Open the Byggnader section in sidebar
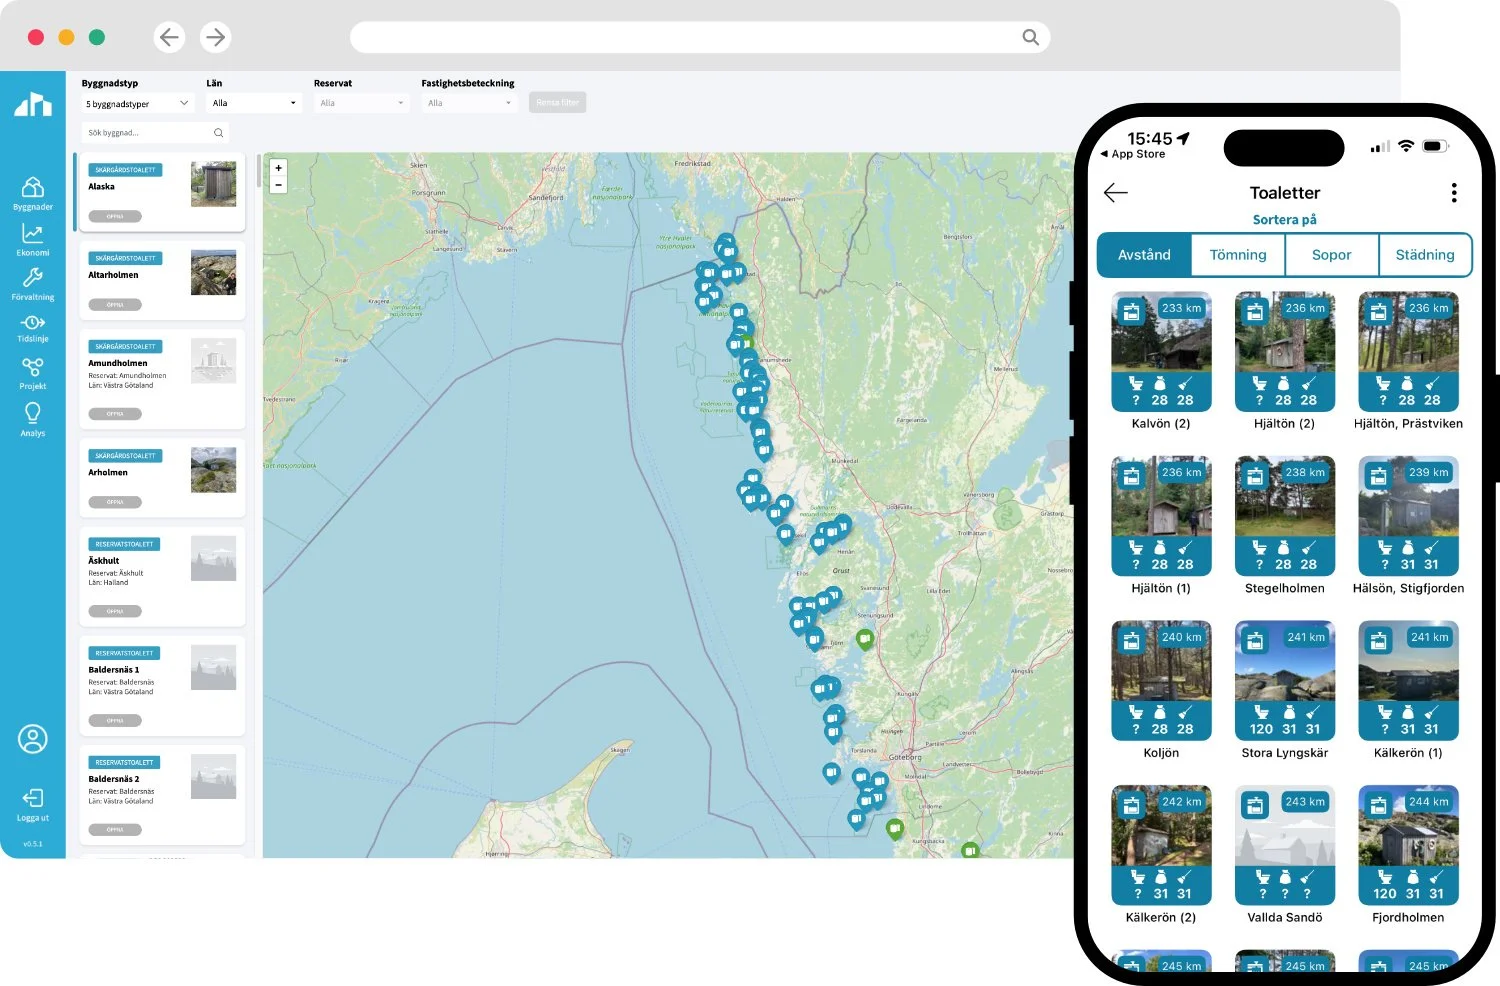 coord(33,193)
